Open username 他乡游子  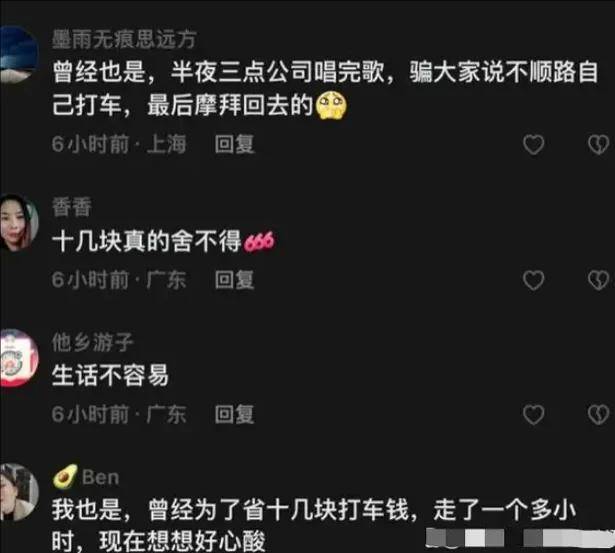pyautogui.click(x=93, y=342)
